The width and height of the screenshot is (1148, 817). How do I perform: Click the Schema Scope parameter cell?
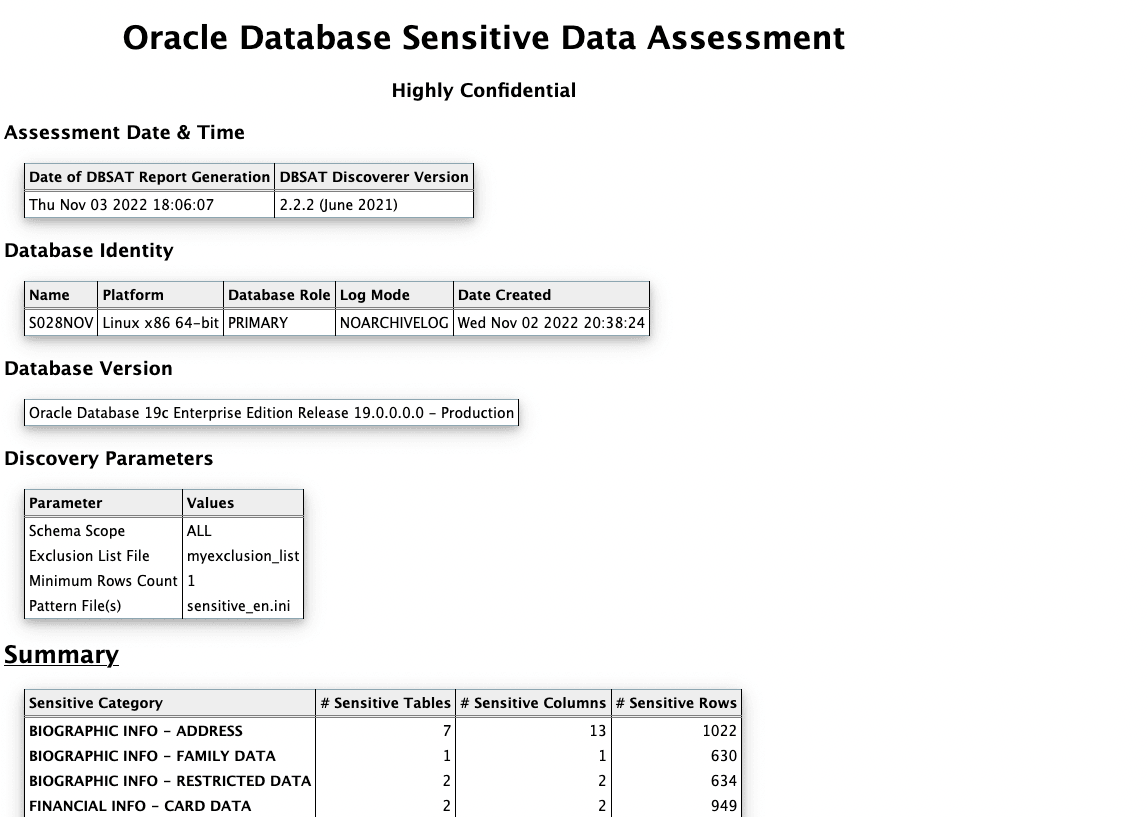click(77, 531)
